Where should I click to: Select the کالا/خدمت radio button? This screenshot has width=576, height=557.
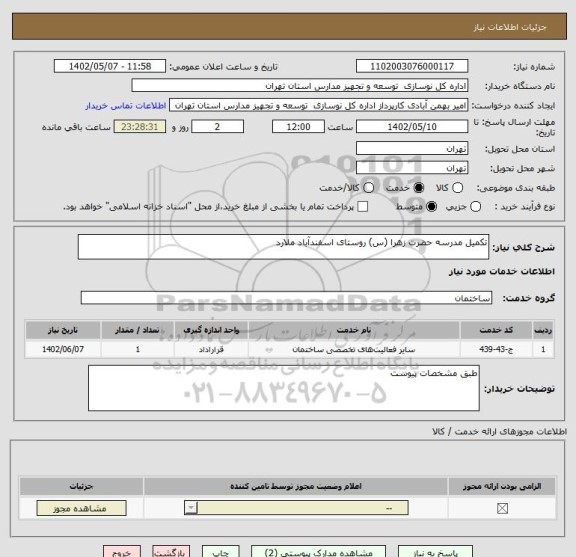(368, 188)
